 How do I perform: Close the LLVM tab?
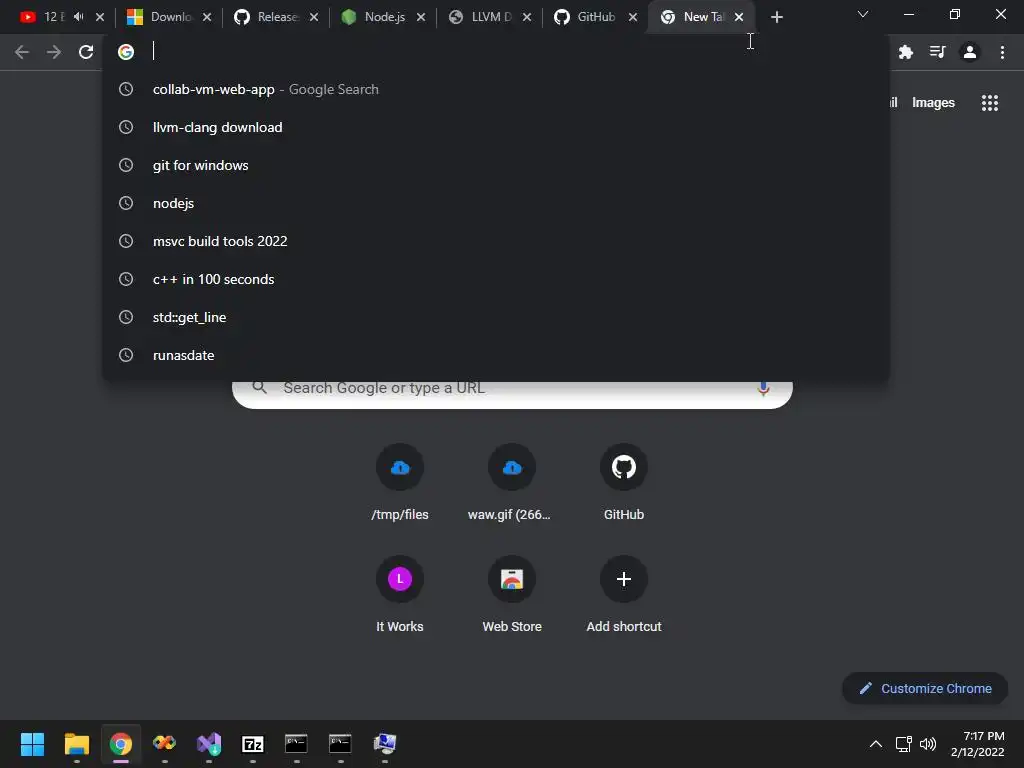(x=527, y=17)
